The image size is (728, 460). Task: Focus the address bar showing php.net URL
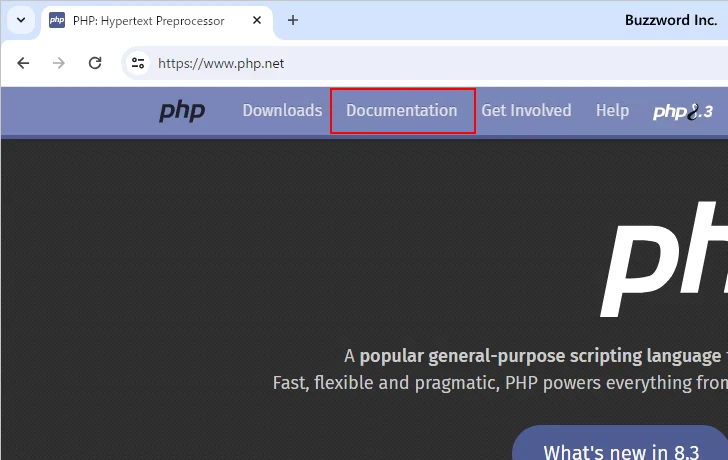[x=427, y=63]
